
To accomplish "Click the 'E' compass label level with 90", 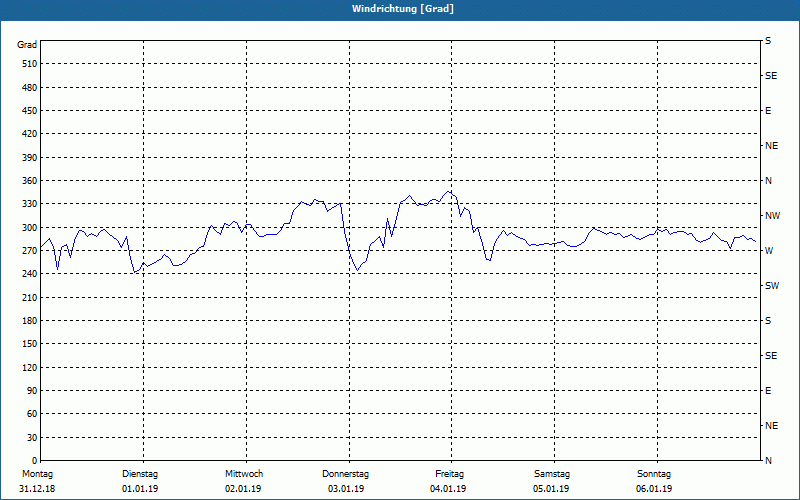I will pyautogui.click(x=768, y=391).
